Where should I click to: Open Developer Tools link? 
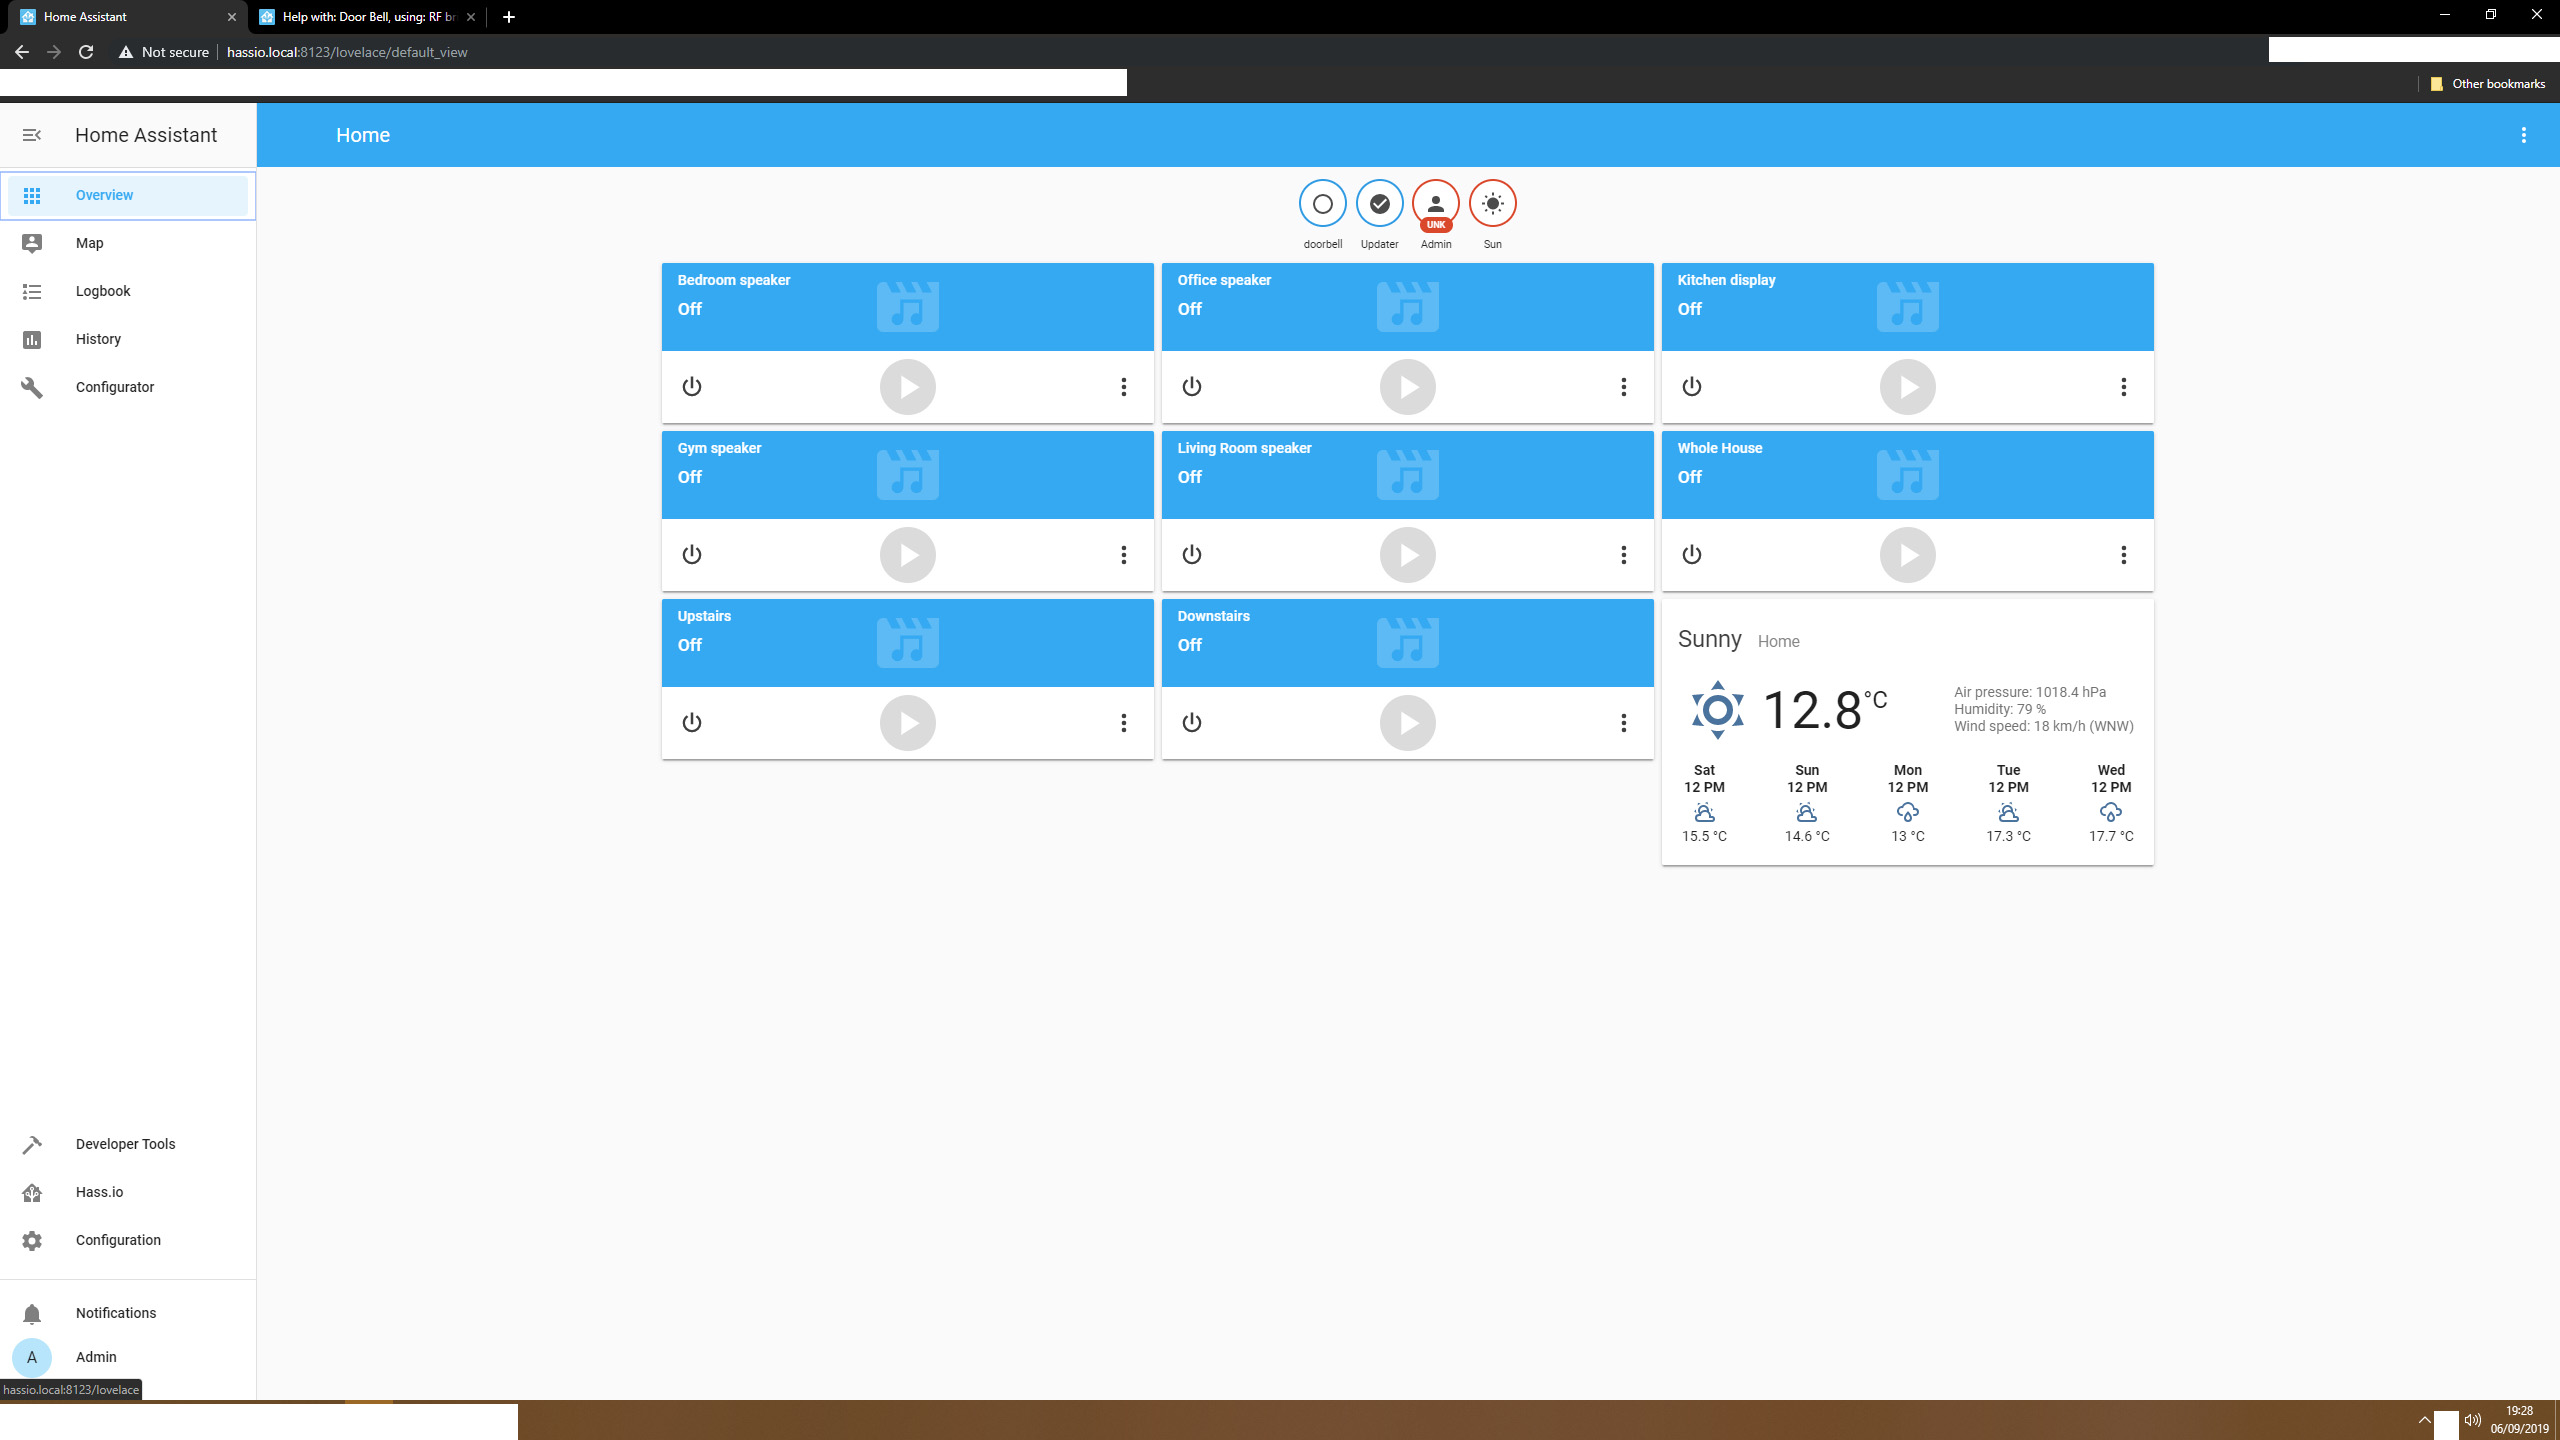[x=125, y=1144]
